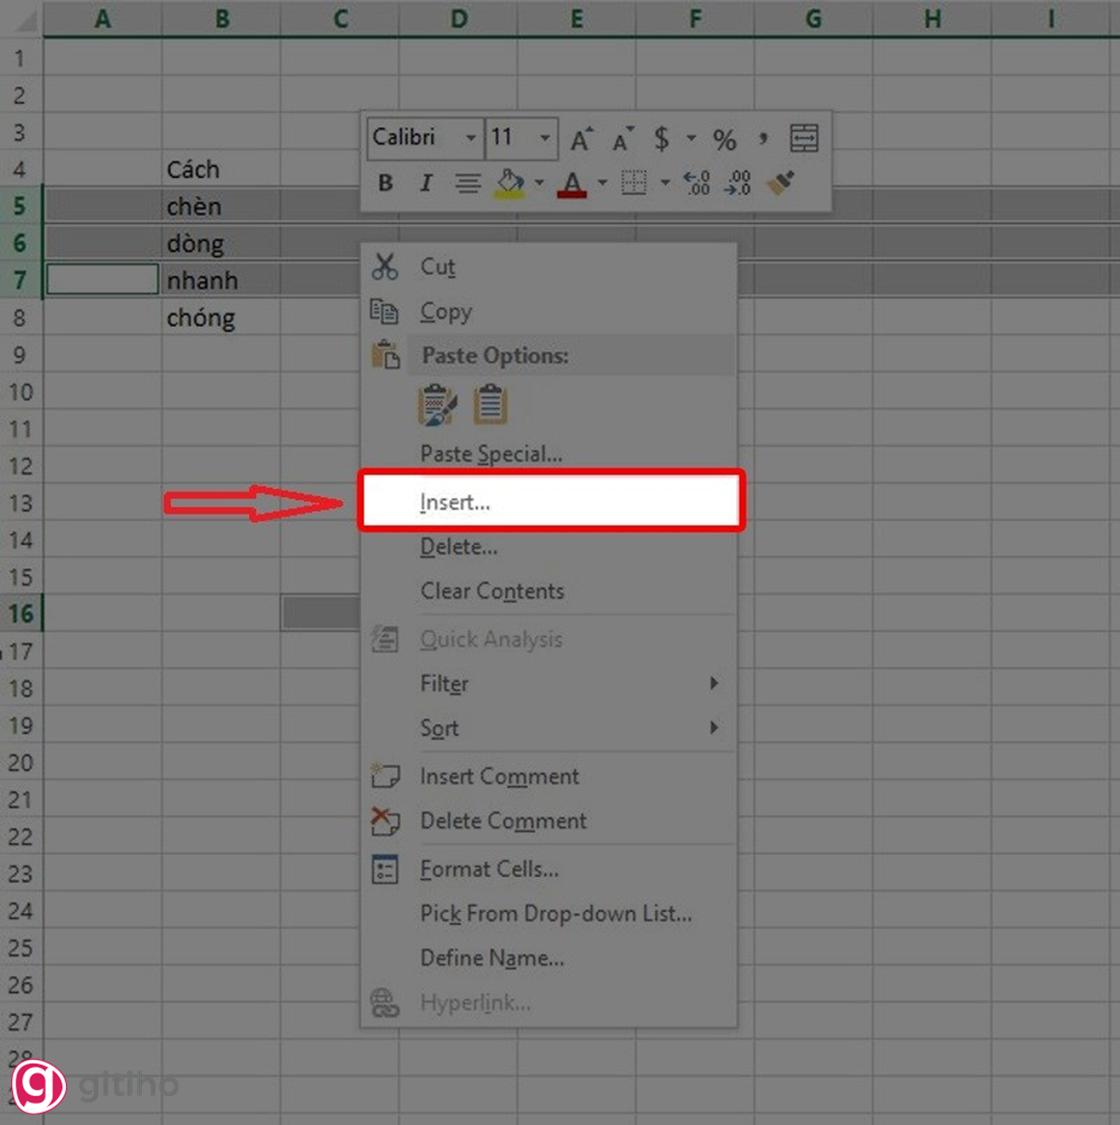Choose Paste Special from the context menu
Image resolution: width=1120 pixels, height=1125 pixels.
tap(491, 453)
